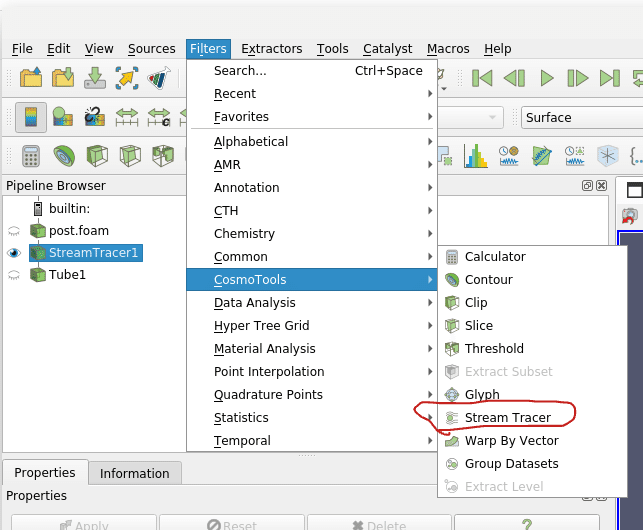Expand the Alphabetical submenu
The height and width of the screenshot is (530, 643).
[x=312, y=142]
